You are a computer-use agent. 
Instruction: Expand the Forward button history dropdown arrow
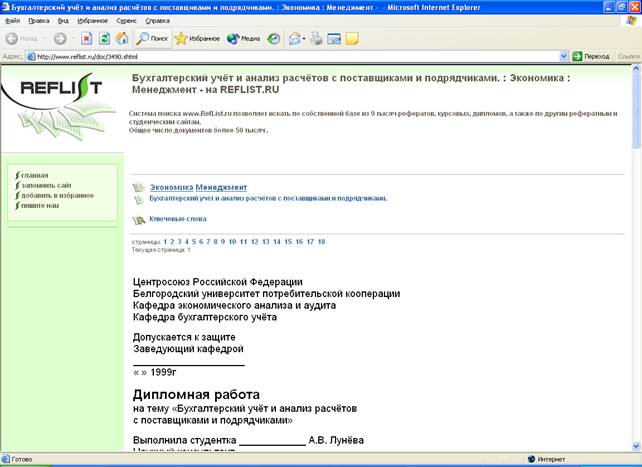73,38
